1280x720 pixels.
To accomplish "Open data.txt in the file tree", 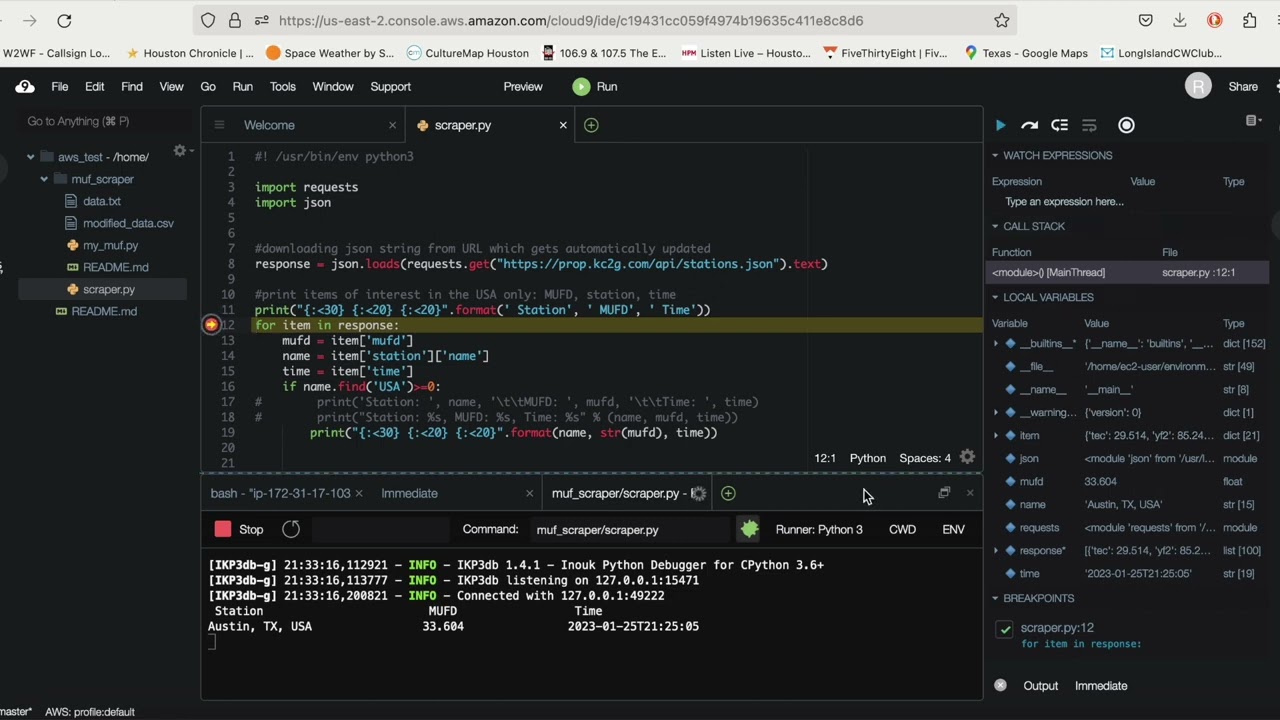I will pyautogui.click(x=101, y=201).
